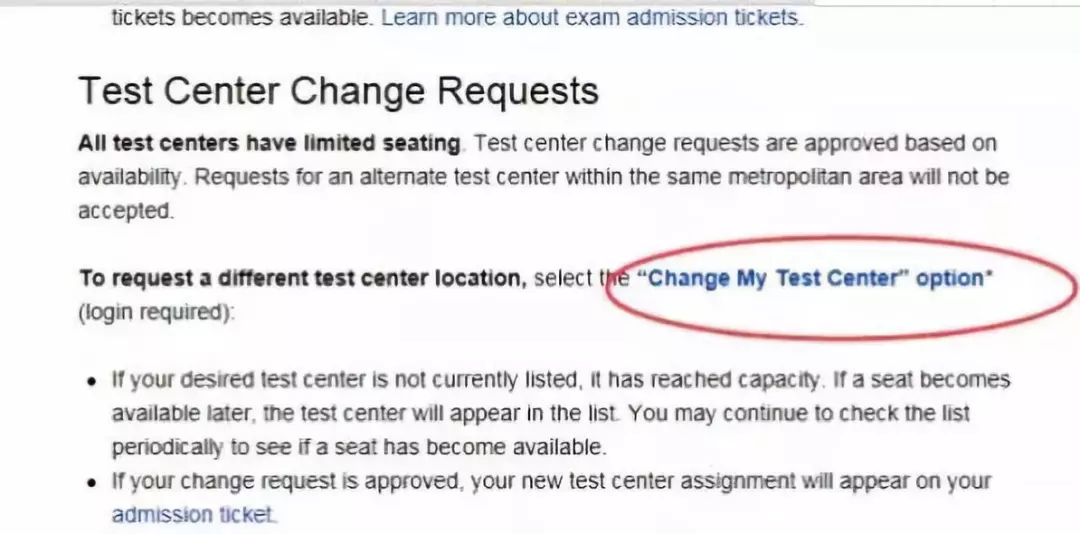Click bold text 'All test centers have limited seating'
The width and height of the screenshot is (1080, 534).
(x=269, y=143)
